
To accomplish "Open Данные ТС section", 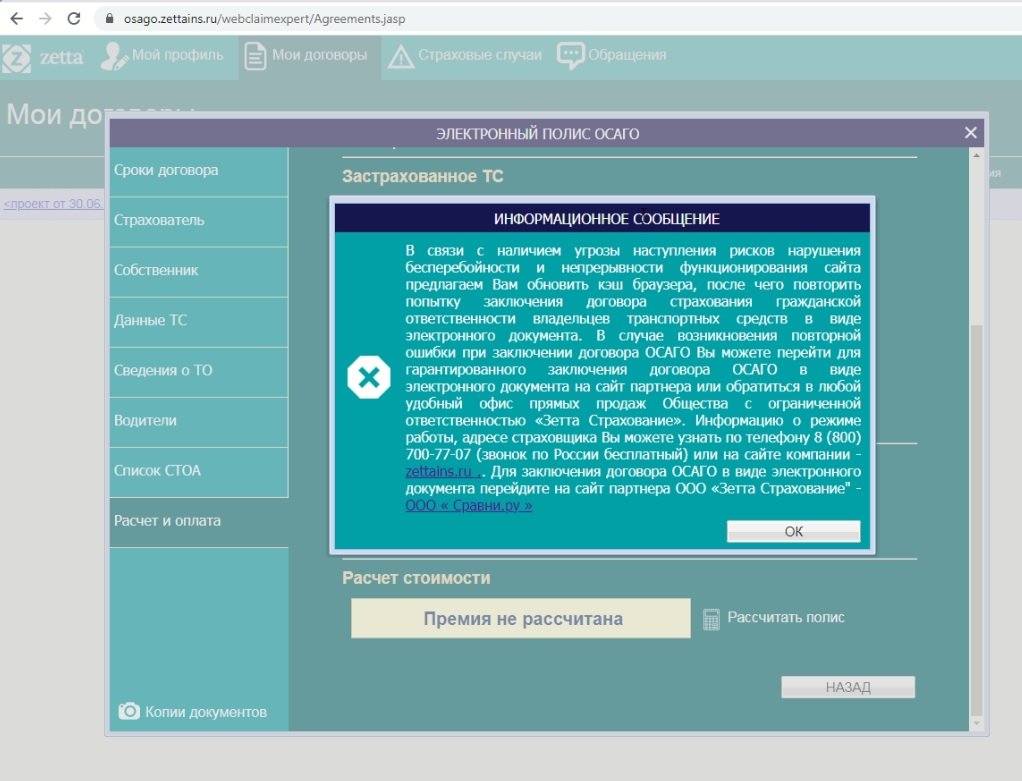I will tap(150, 320).
